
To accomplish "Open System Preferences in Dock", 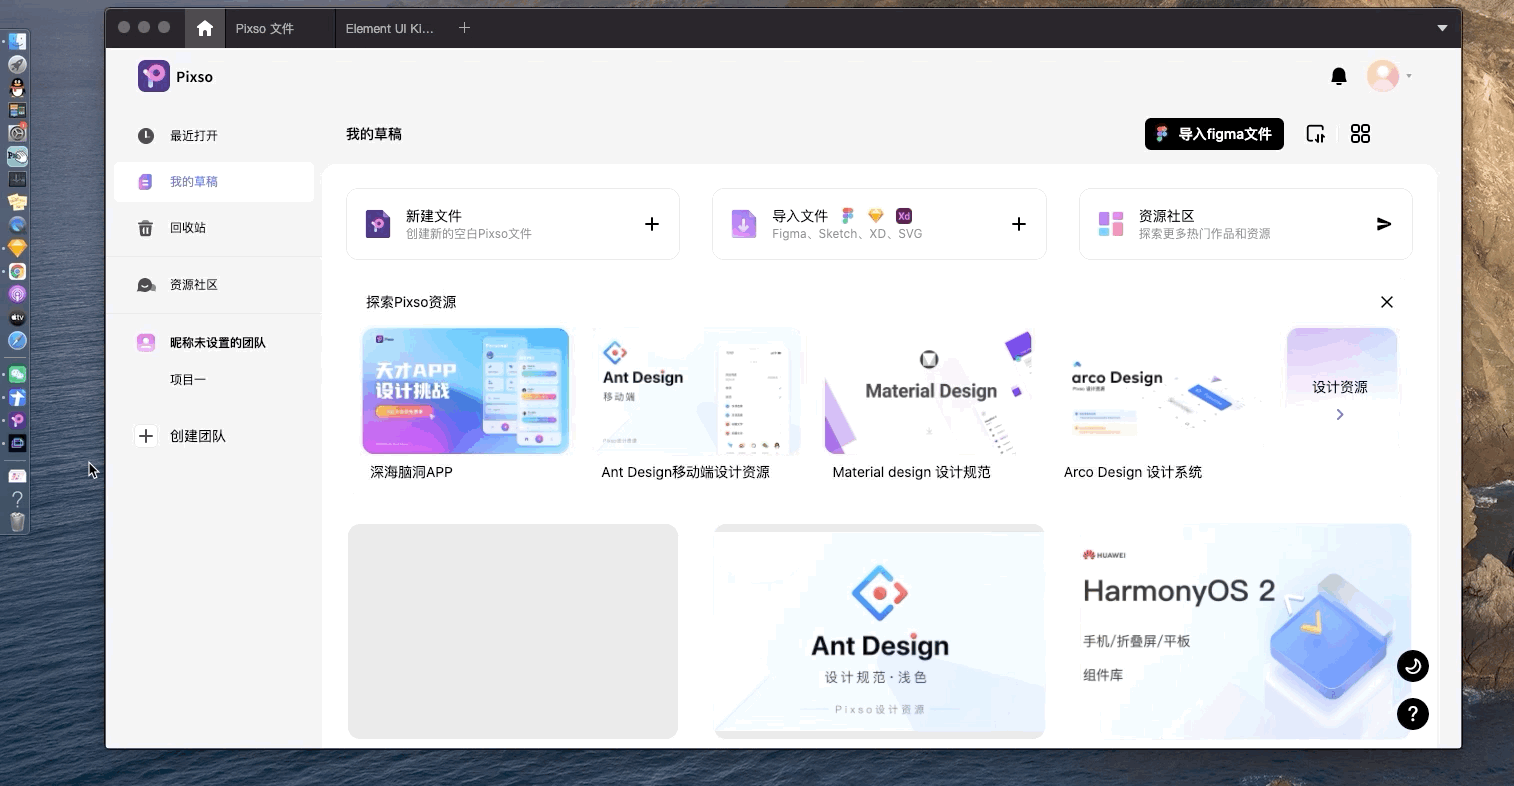I will pyautogui.click(x=17, y=133).
